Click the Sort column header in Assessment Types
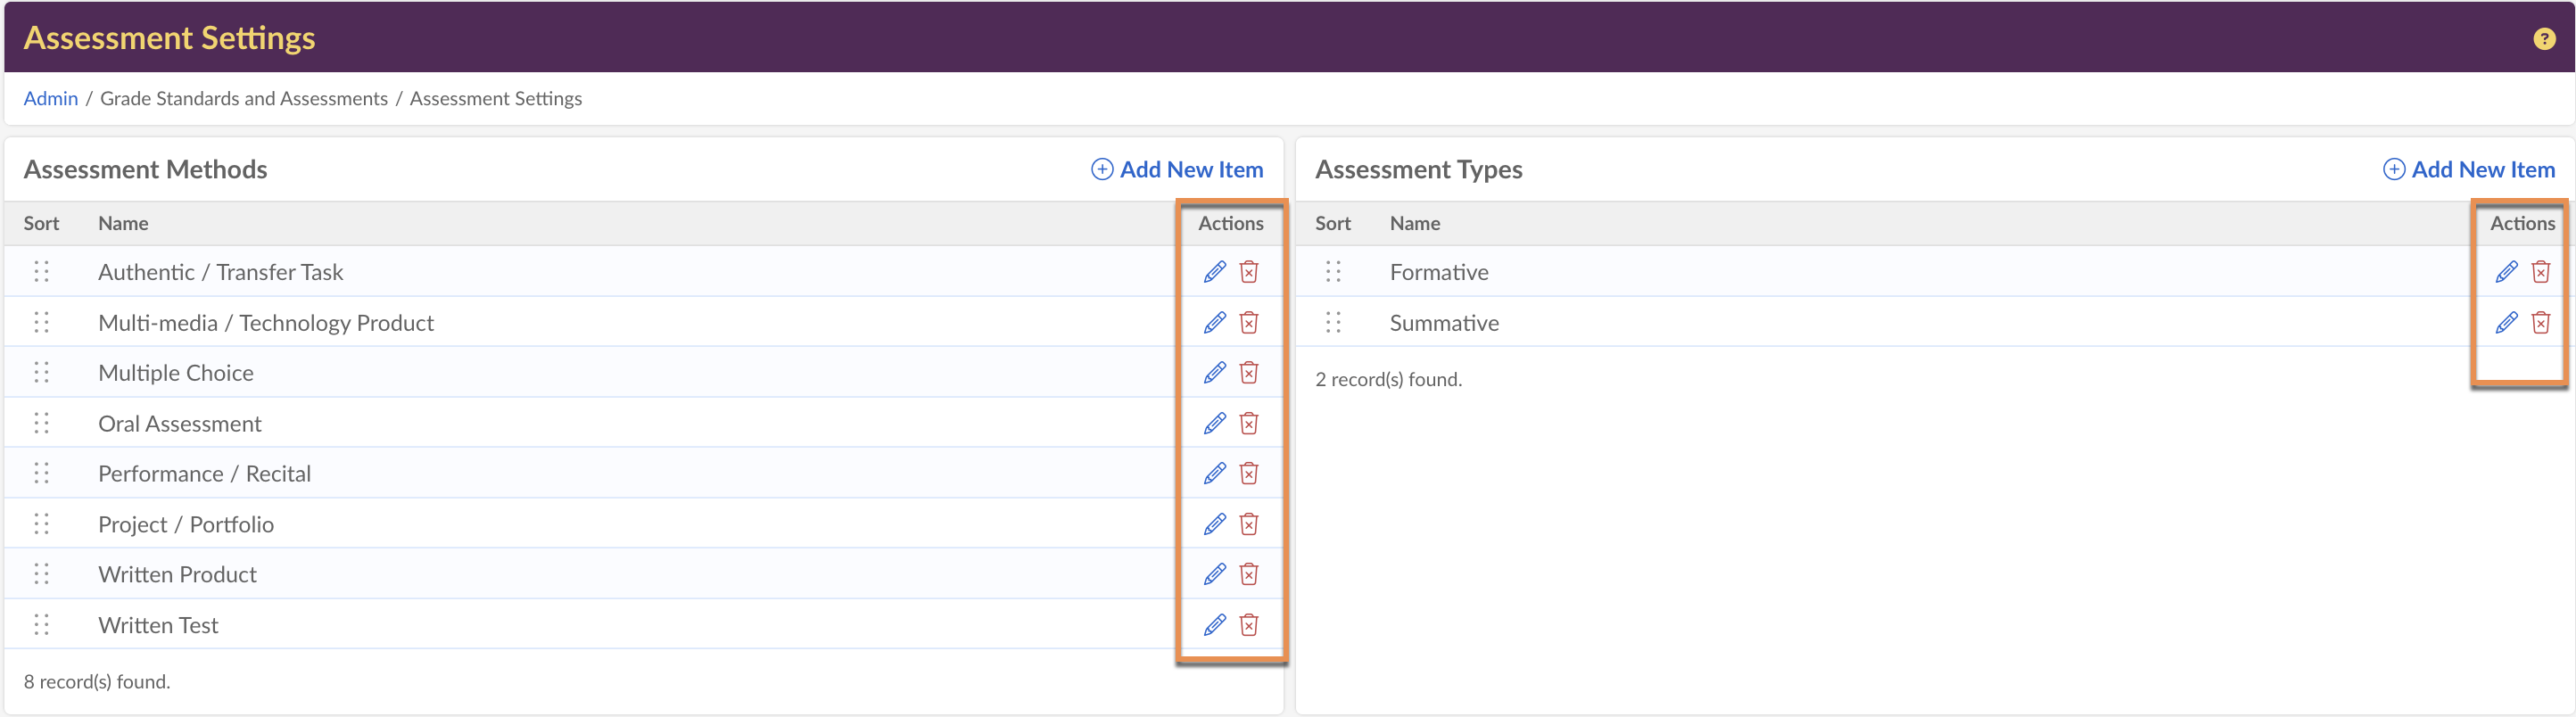Viewport: 2576px width, 717px height. [1332, 224]
